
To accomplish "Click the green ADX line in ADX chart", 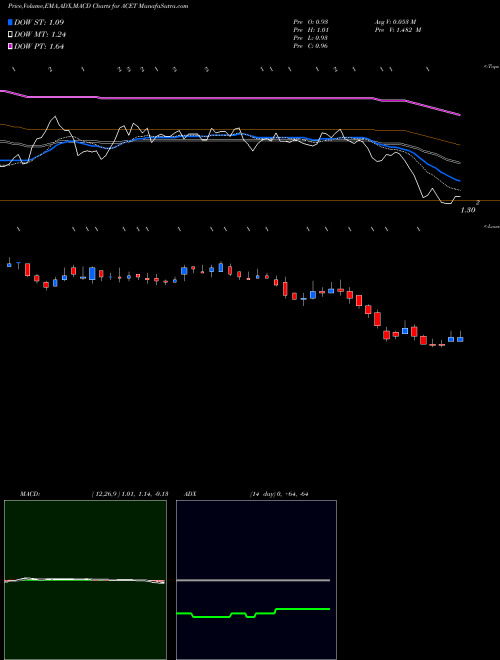I will (x=253, y=613).
